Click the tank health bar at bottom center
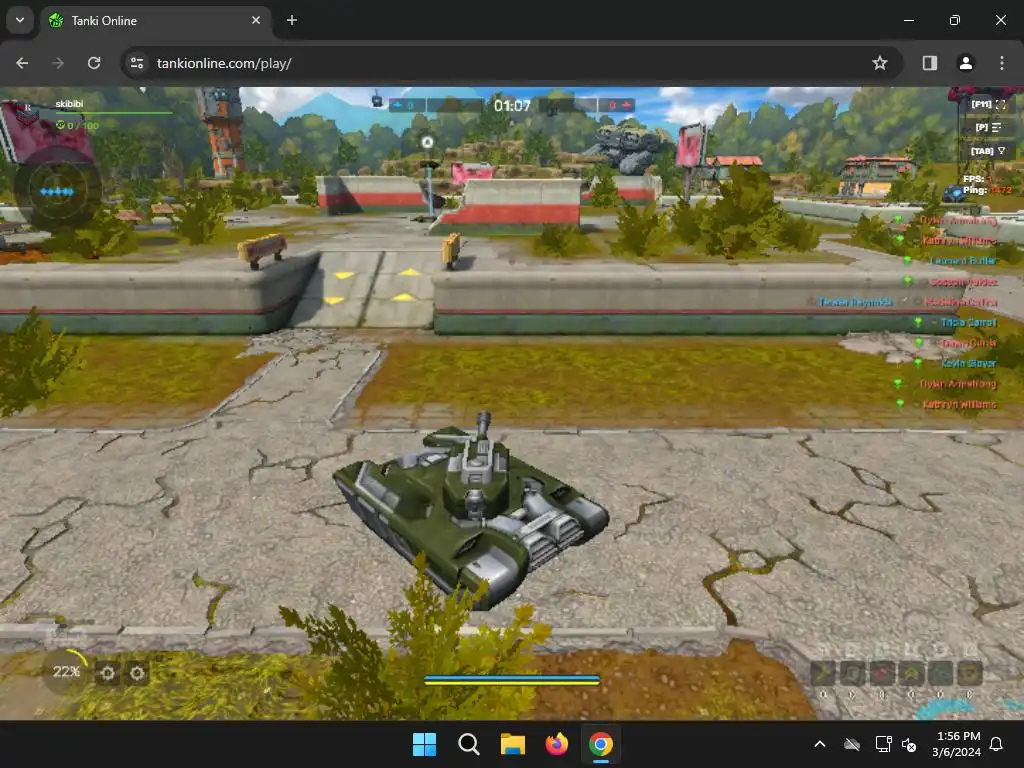This screenshot has height=768, width=1024. 512,680
